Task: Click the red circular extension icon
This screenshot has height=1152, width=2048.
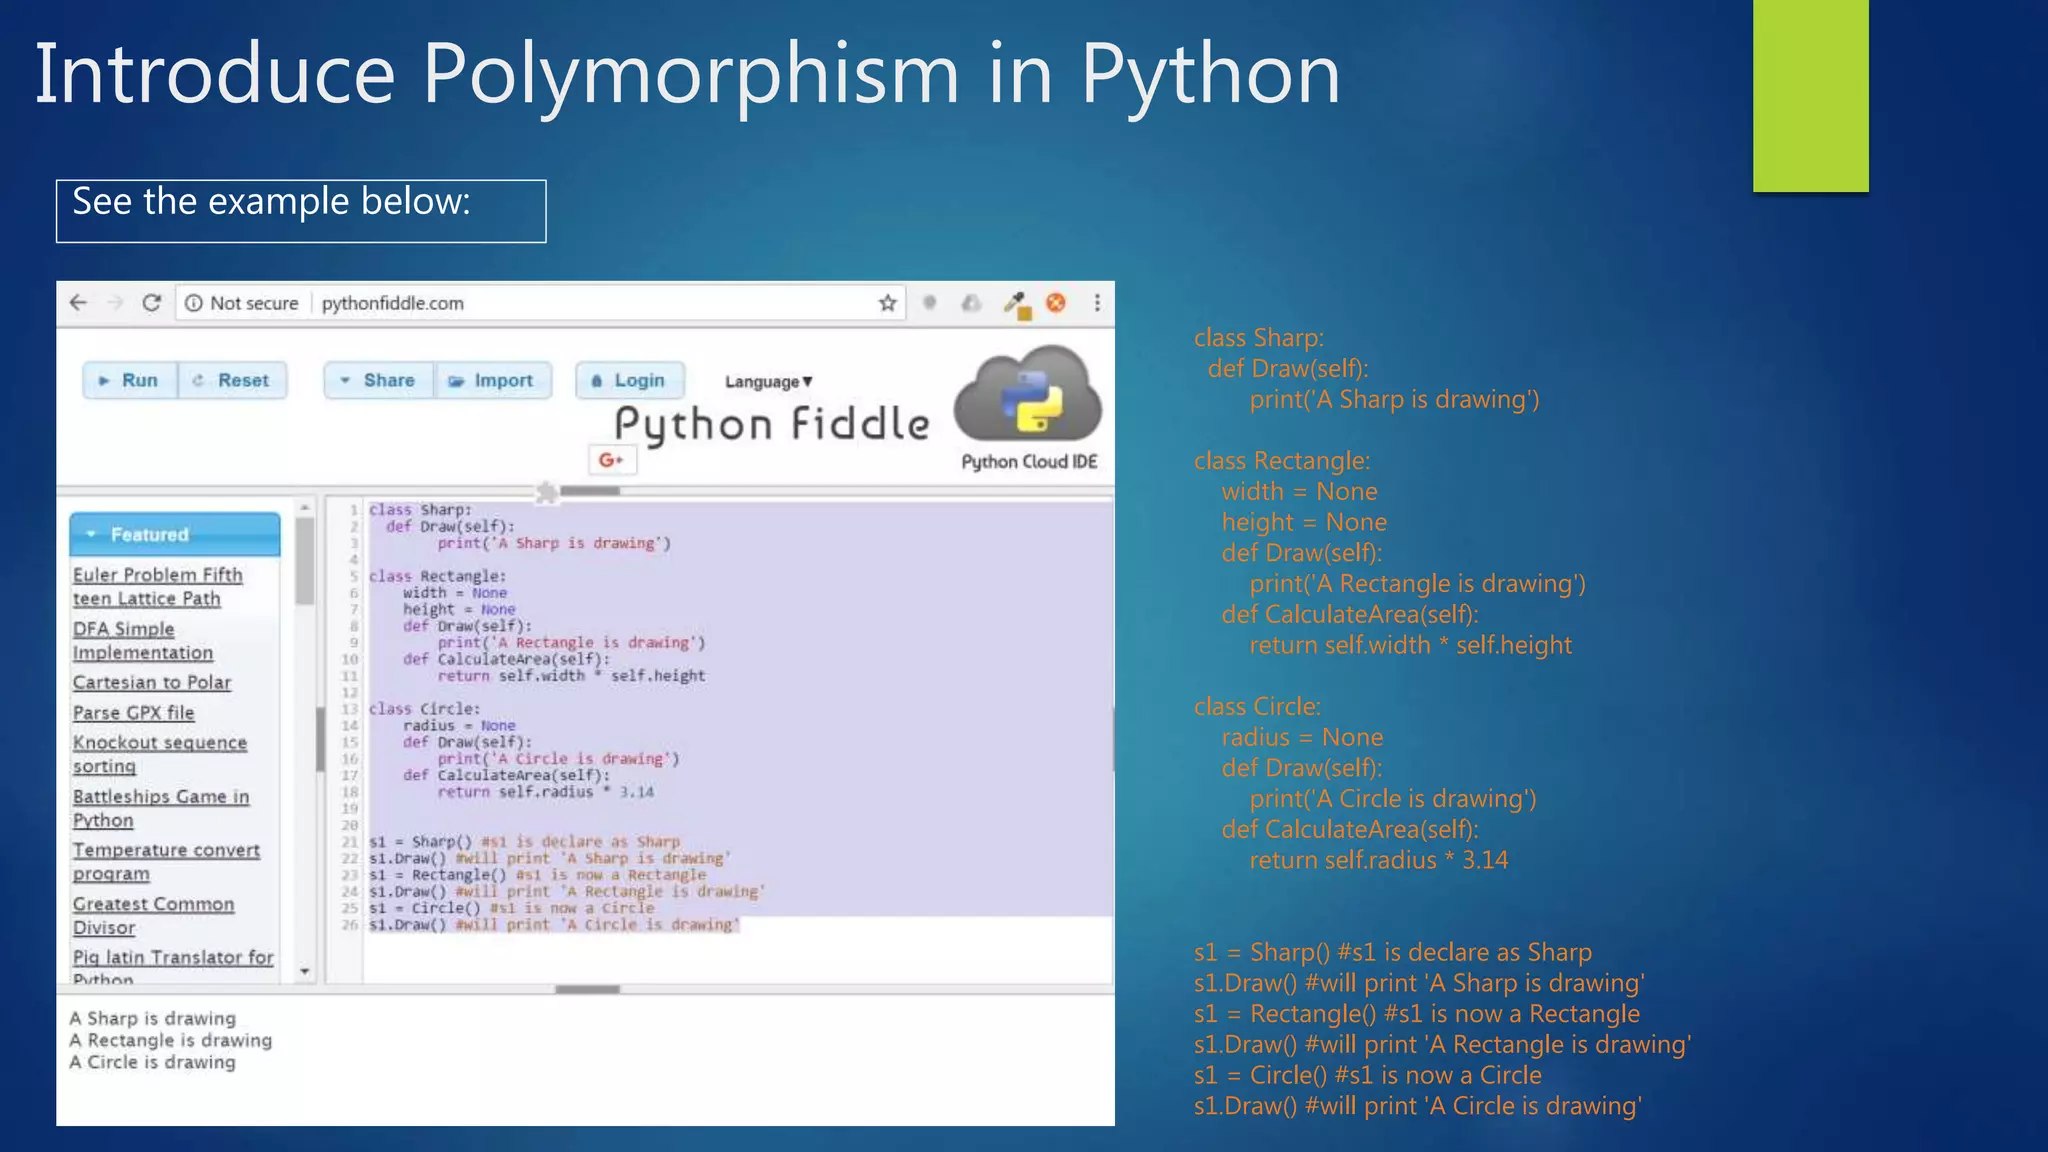Action: click(x=1056, y=302)
